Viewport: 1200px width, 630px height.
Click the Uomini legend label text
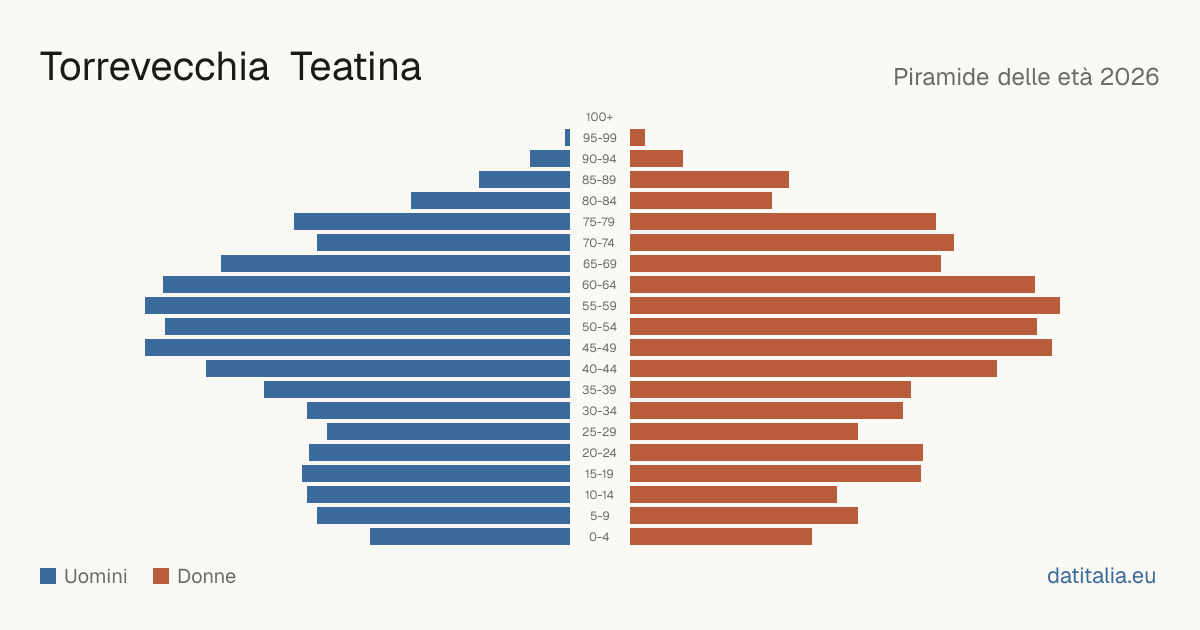pyautogui.click(x=96, y=576)
